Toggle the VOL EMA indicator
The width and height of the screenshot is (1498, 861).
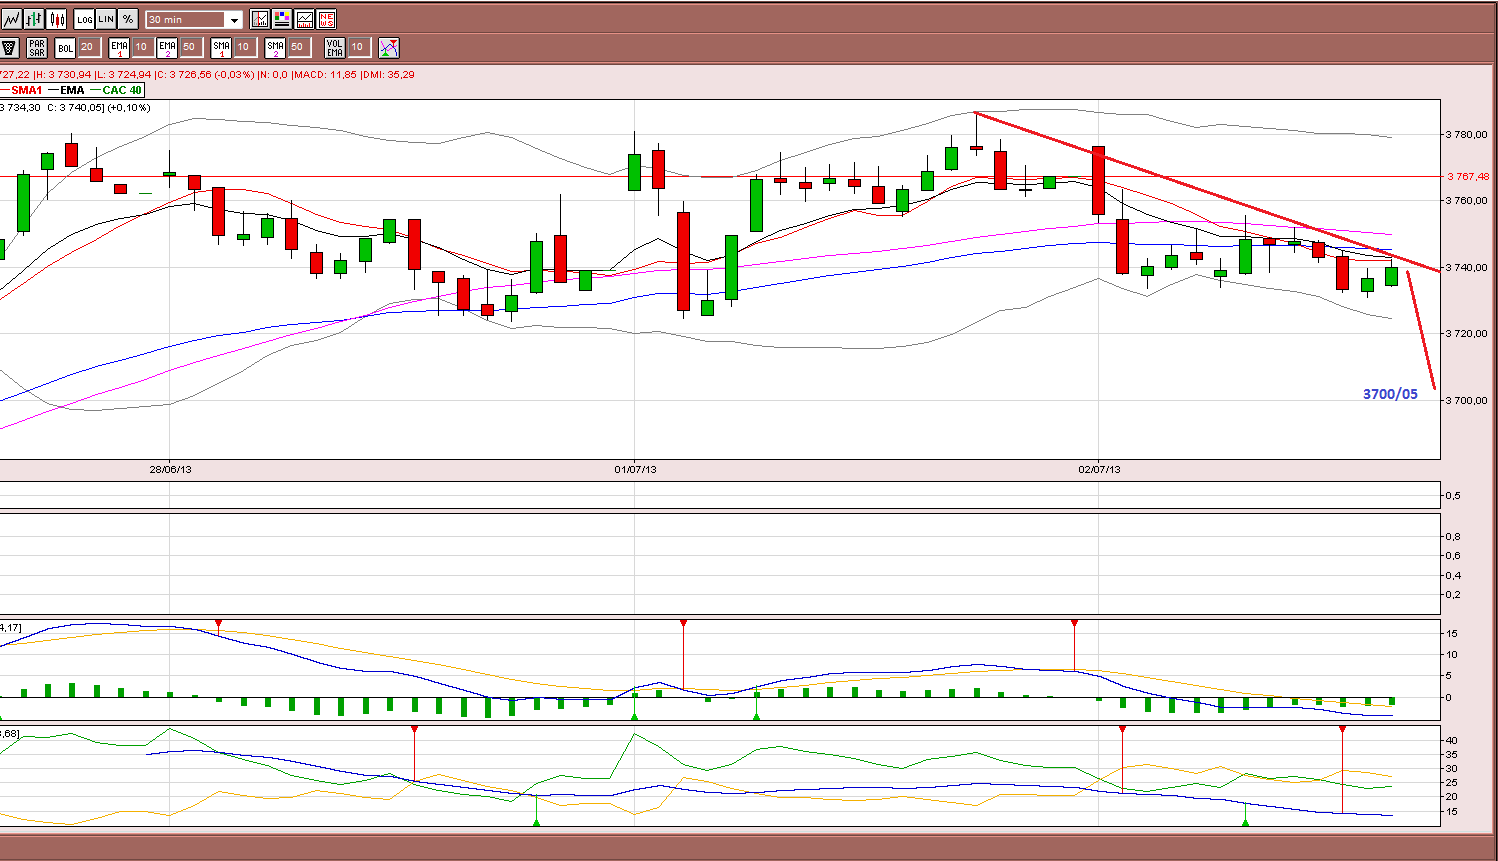(335, 47)
